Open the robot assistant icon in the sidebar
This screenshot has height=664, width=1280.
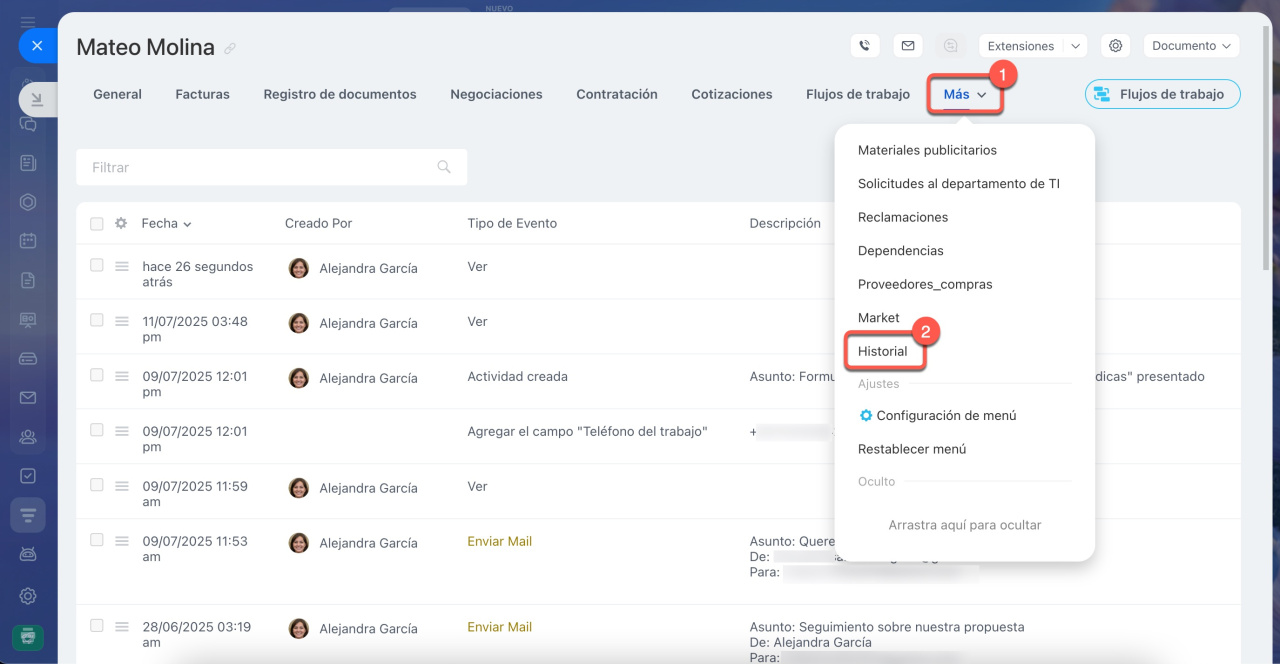pyautogui.click(x=28, y=554)
